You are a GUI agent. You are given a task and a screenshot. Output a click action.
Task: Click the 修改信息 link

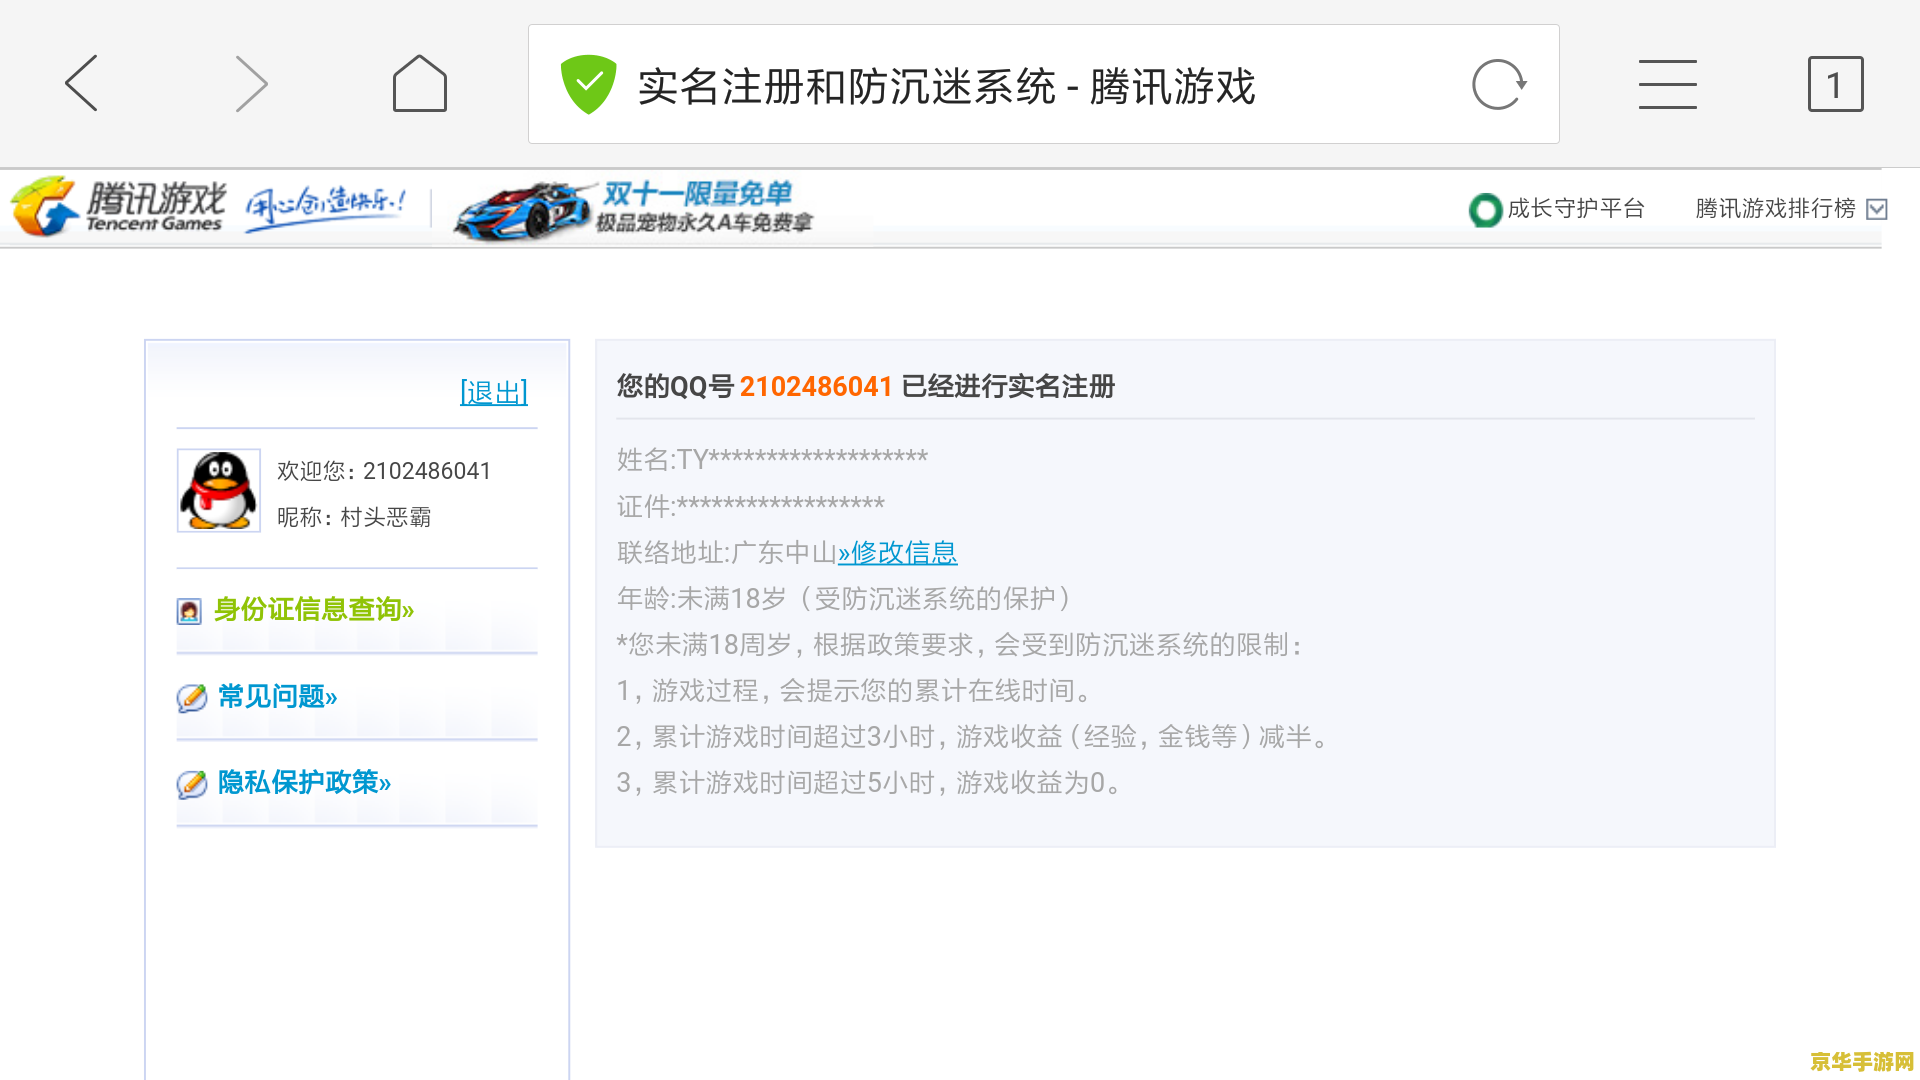(x=898, y=552)
